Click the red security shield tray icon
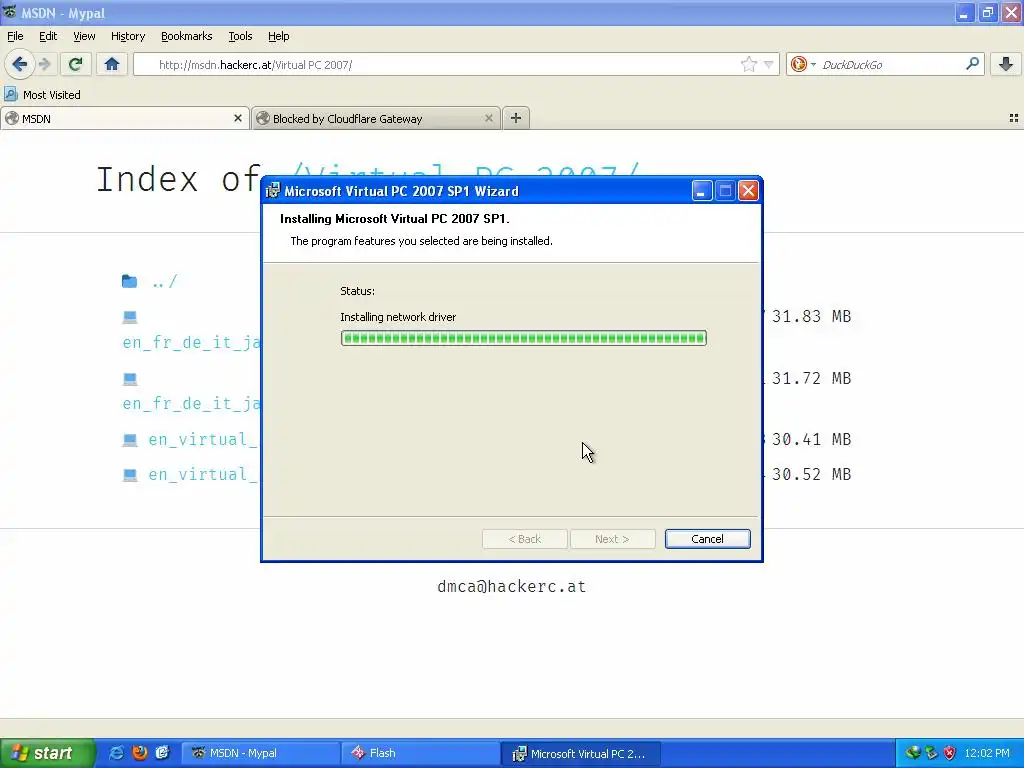The width and height of the screenshot is (1024, 768). pos(950,753)
